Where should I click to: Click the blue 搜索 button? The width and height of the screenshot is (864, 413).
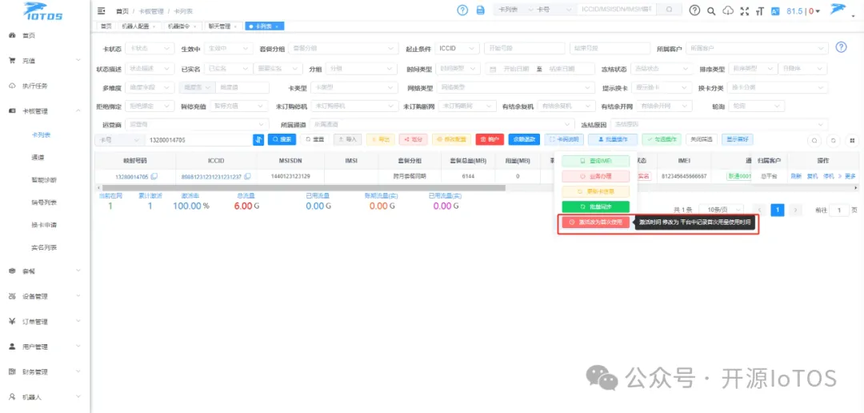[x=282, y=140]
